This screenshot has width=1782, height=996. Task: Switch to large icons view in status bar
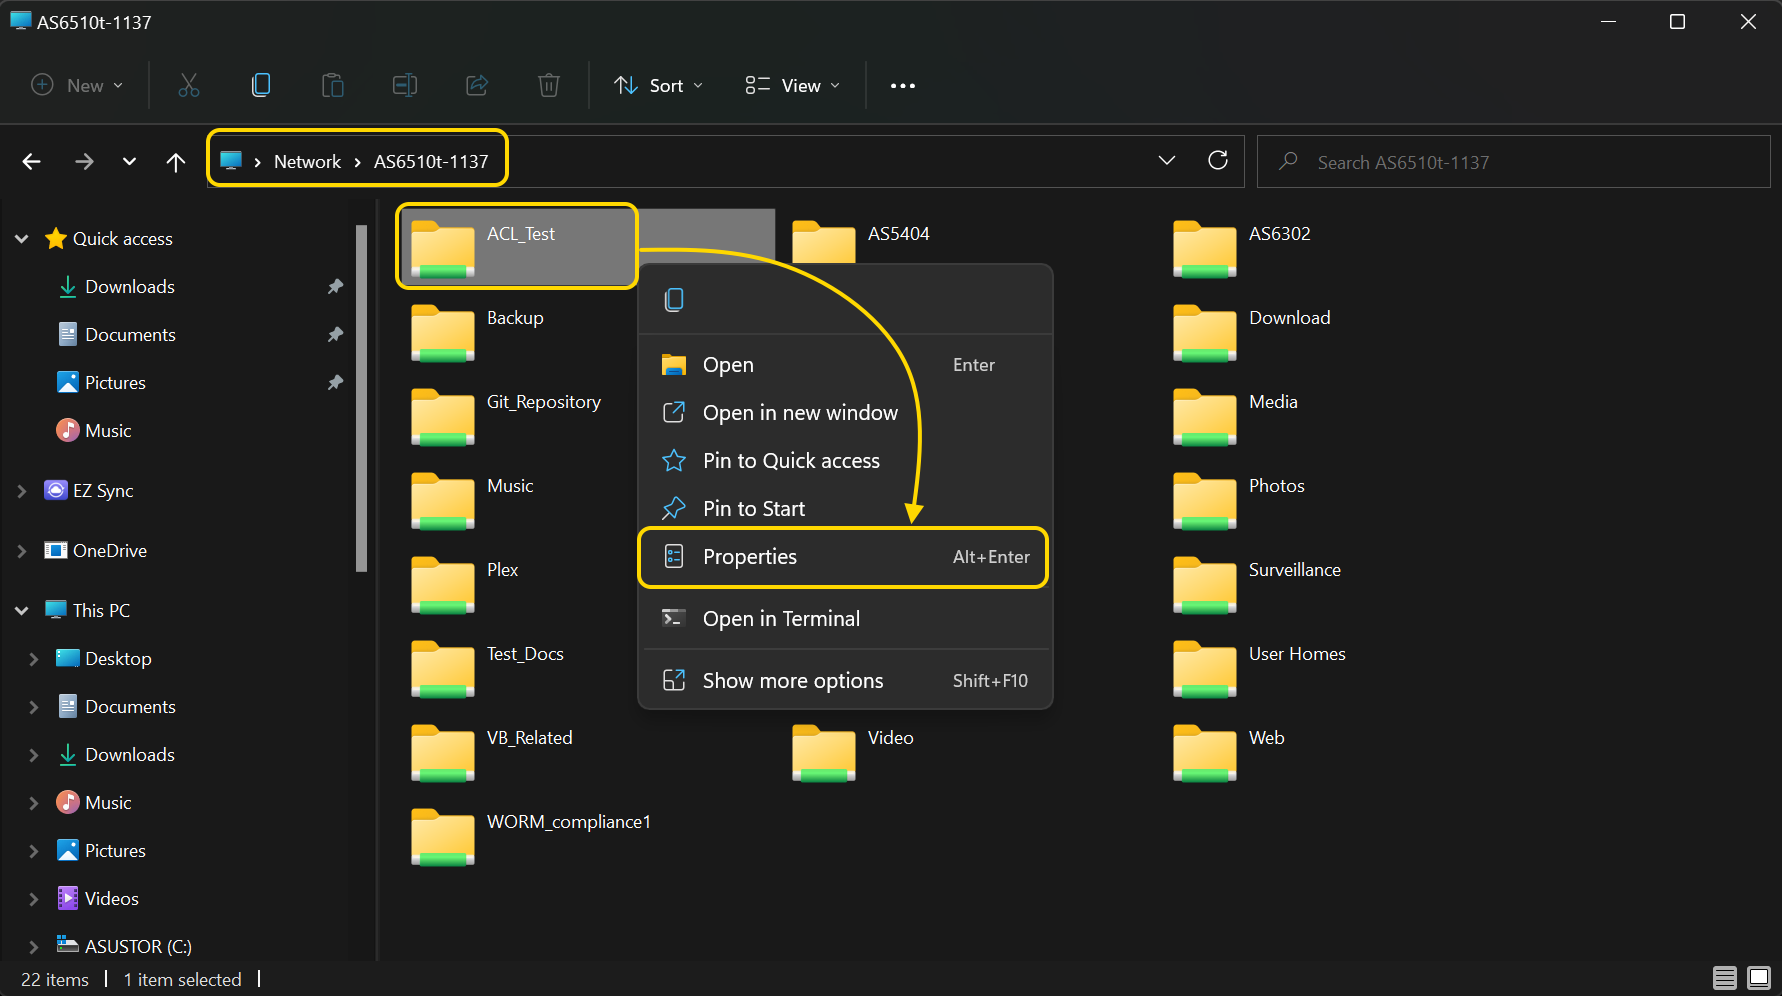point(1759,978)
